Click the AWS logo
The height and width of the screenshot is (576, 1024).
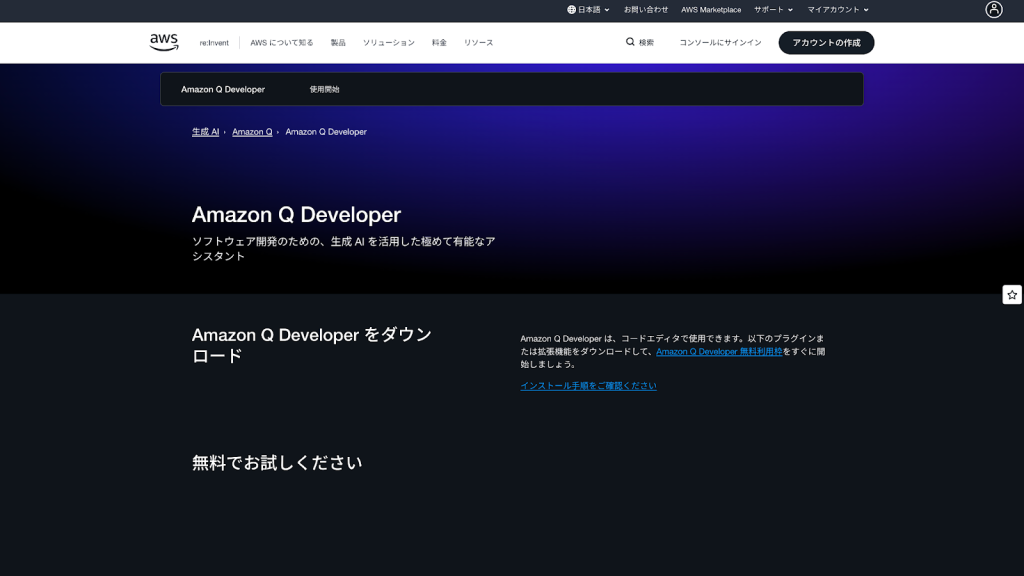(x=164, y=42)
